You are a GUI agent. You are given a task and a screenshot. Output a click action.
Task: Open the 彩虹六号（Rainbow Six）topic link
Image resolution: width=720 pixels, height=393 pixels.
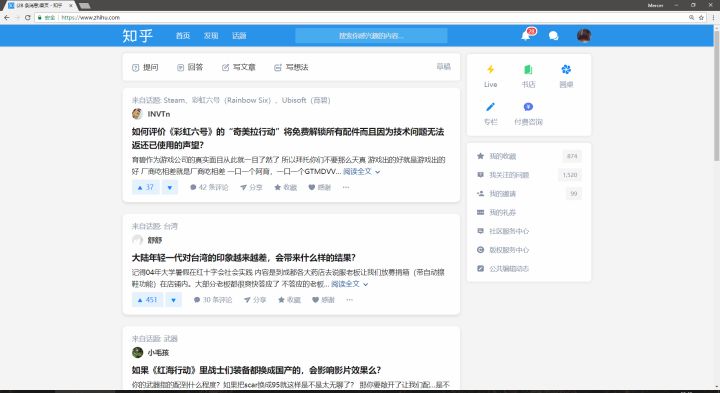tap(232, 100)
